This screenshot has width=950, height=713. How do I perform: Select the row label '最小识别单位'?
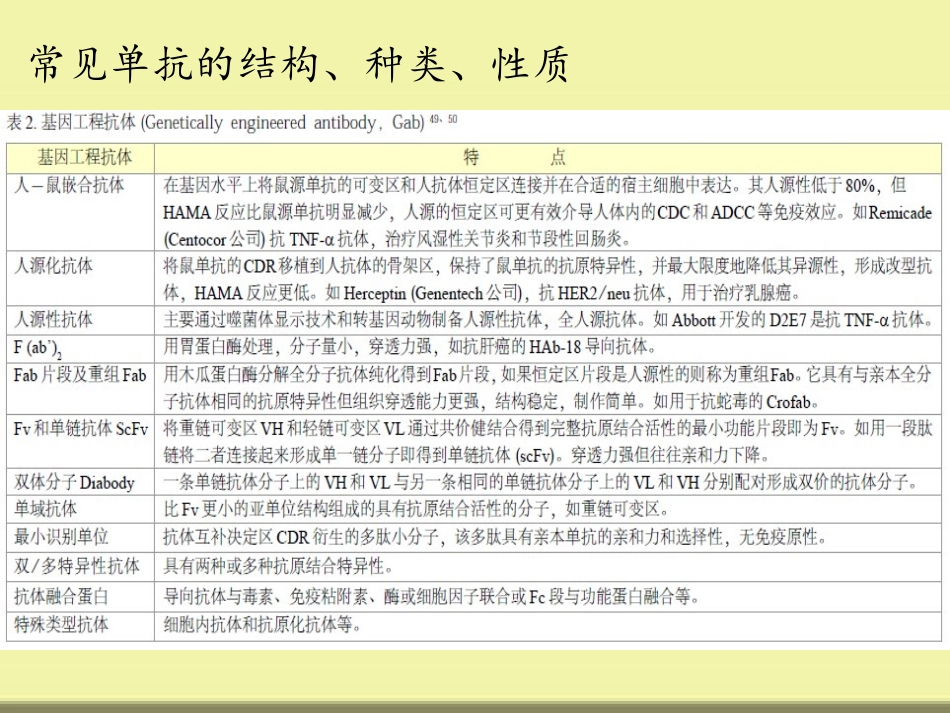[61, 537]
